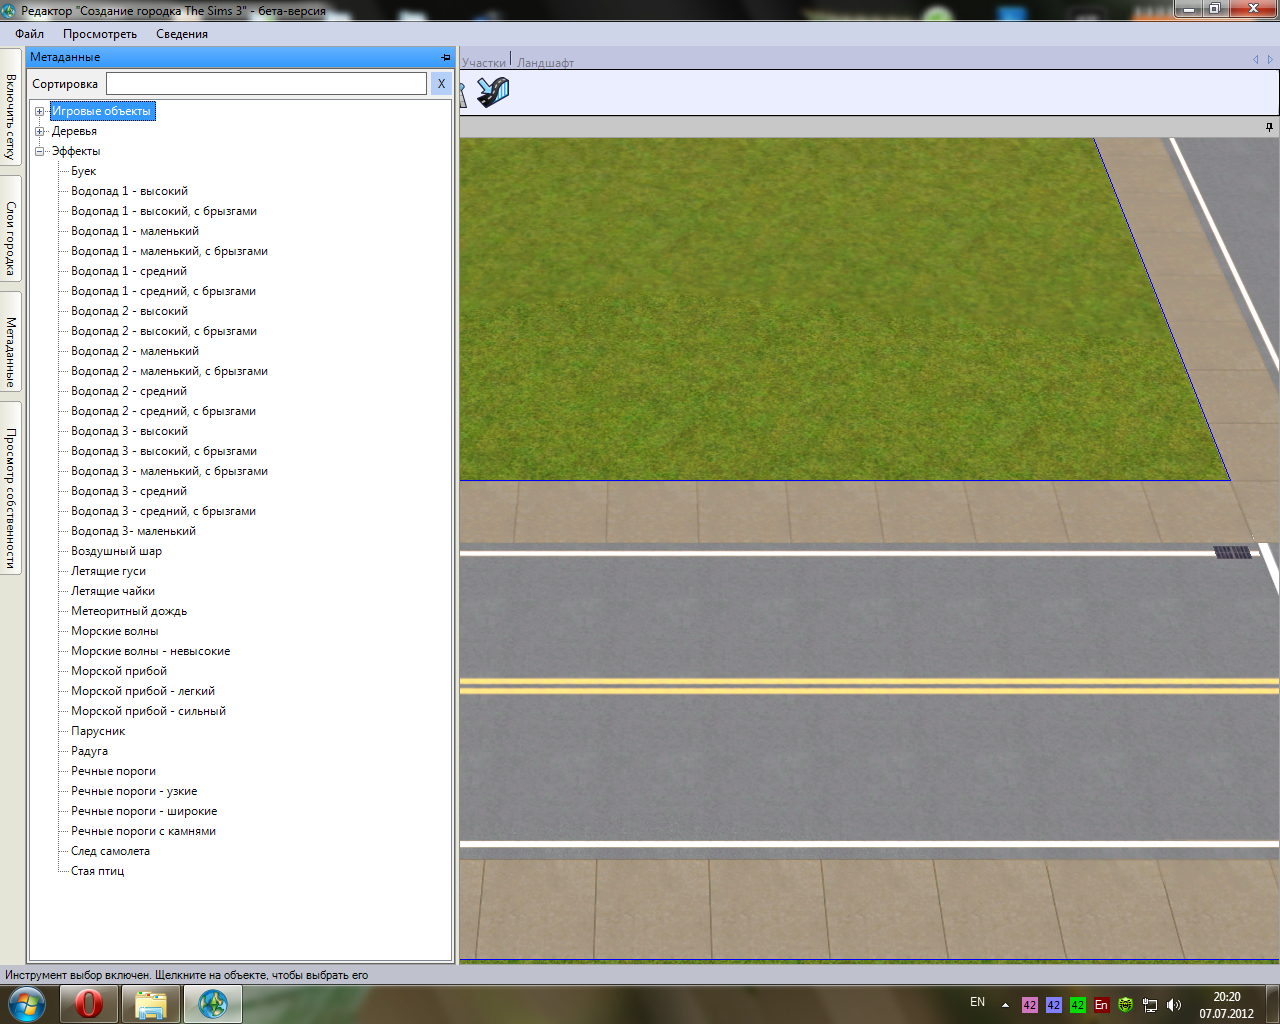Image resolution: width=1280 pixels, height=1024 pixels.
Task: Open the Файл menu
Action: tap(30, 34)
